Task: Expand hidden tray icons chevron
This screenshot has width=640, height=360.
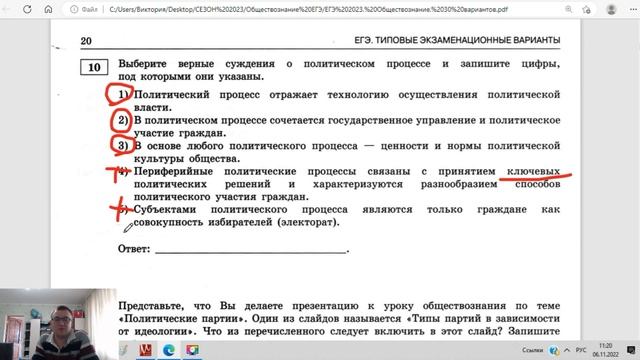Action: (x=567, y=350)
